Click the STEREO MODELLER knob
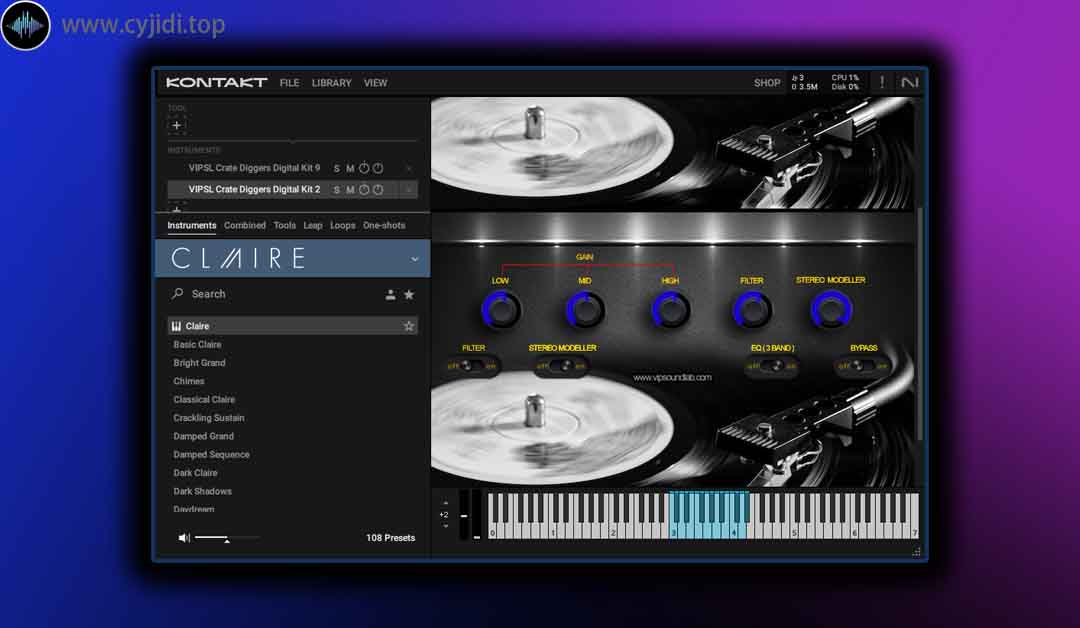Screen dimensions: 1080x628 [831, 310]
